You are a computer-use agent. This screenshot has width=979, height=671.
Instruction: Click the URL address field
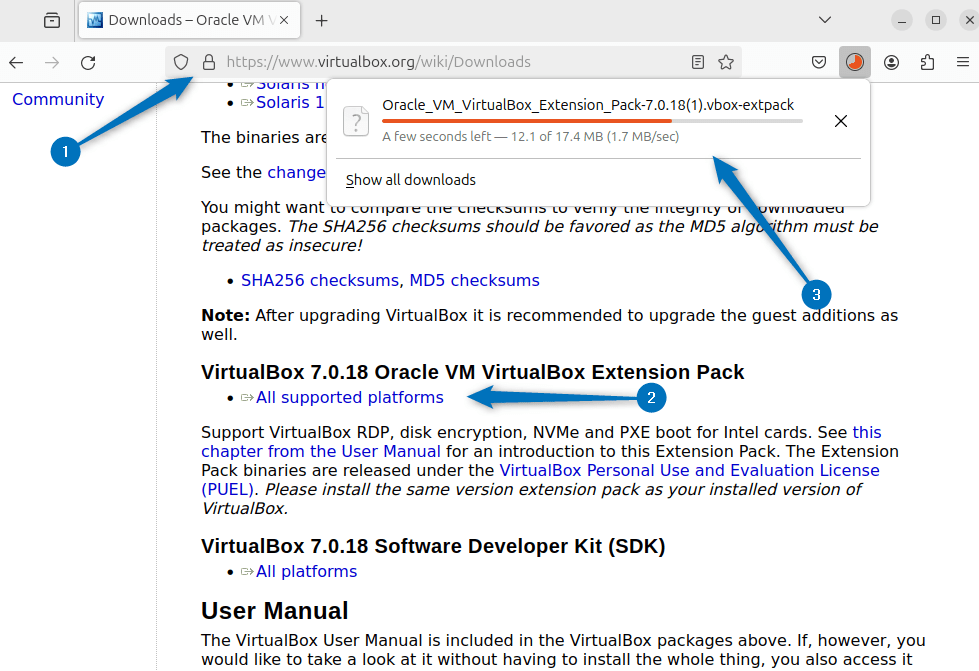click(450, 62)
